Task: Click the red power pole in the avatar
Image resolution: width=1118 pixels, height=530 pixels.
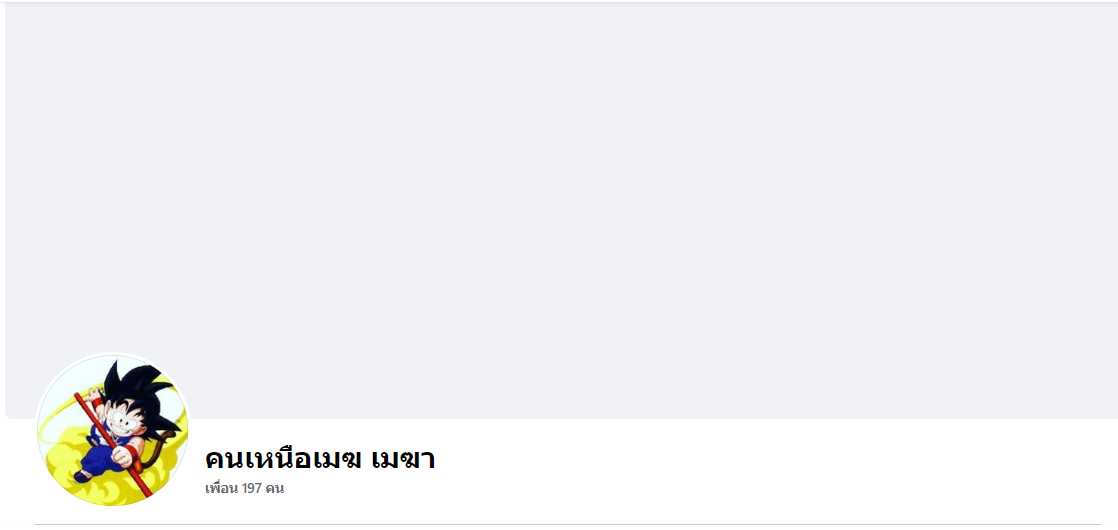Action: coord(113,444)
